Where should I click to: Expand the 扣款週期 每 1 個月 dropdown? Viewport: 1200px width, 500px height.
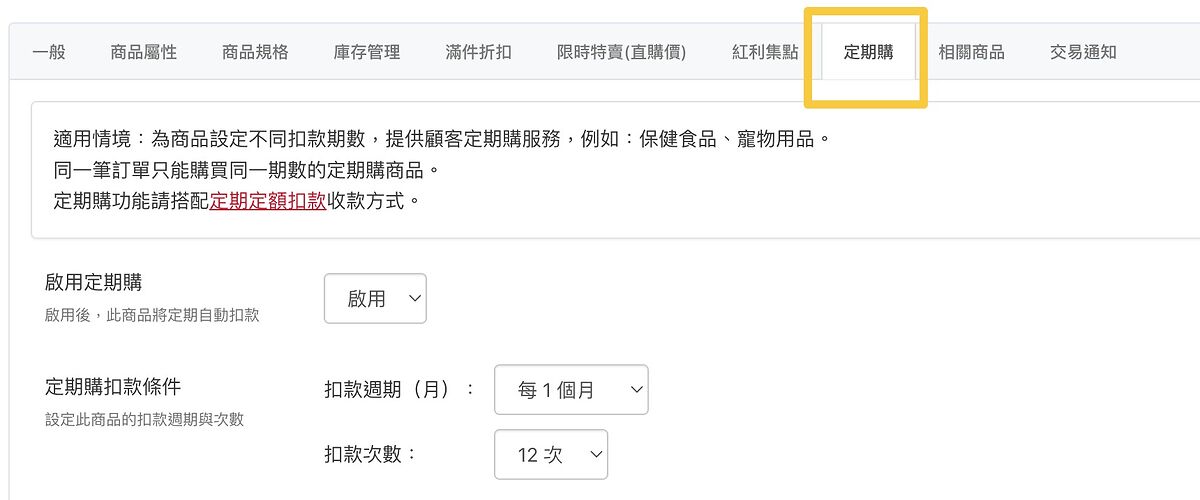[571, 390]
